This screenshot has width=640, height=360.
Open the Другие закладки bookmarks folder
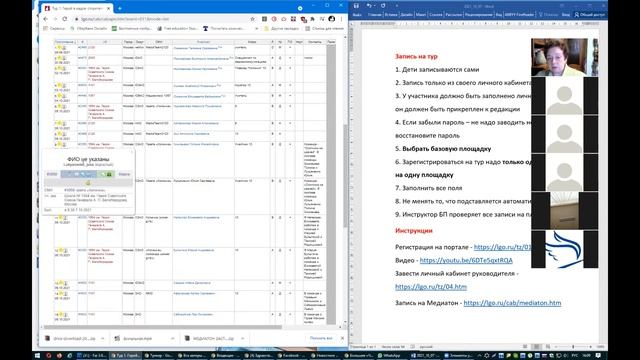coord(282,29)
